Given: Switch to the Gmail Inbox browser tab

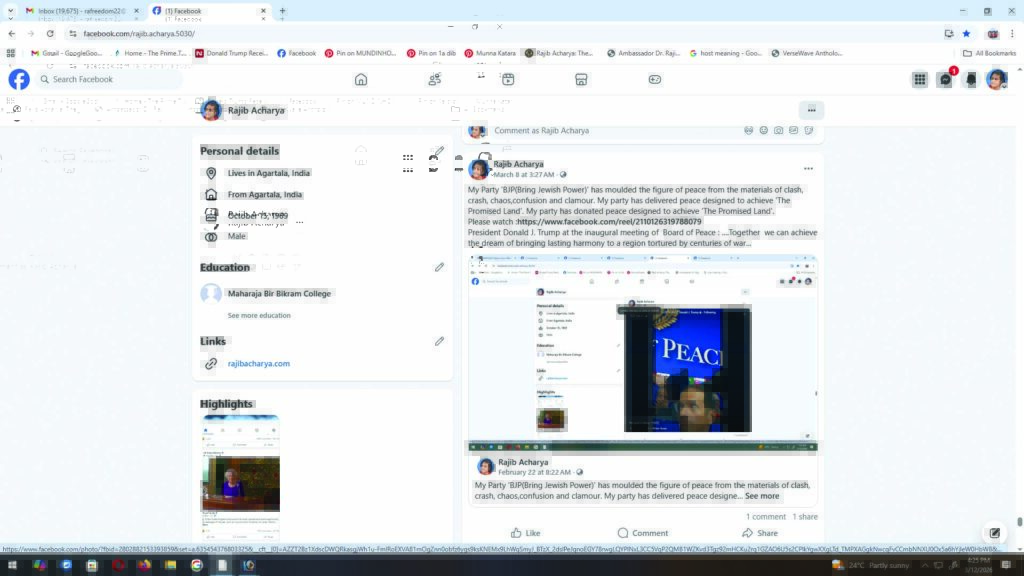Looking at the screenshot, I should click(x=78, y=11).
